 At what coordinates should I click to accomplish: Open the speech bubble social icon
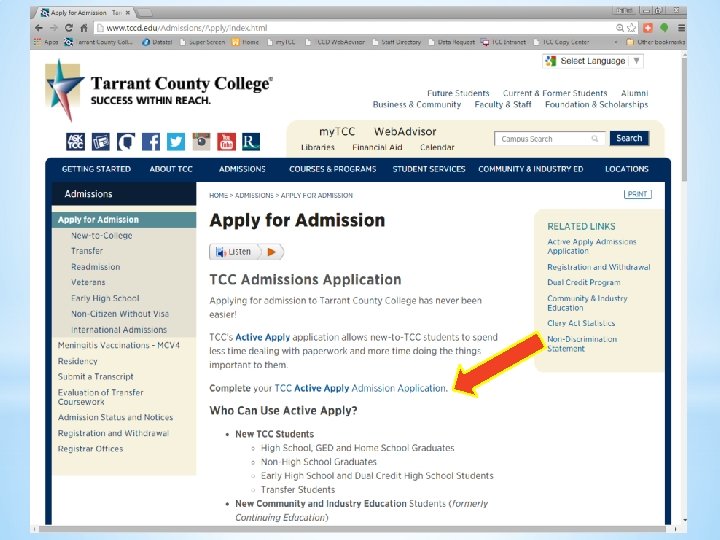click(126, 141)
